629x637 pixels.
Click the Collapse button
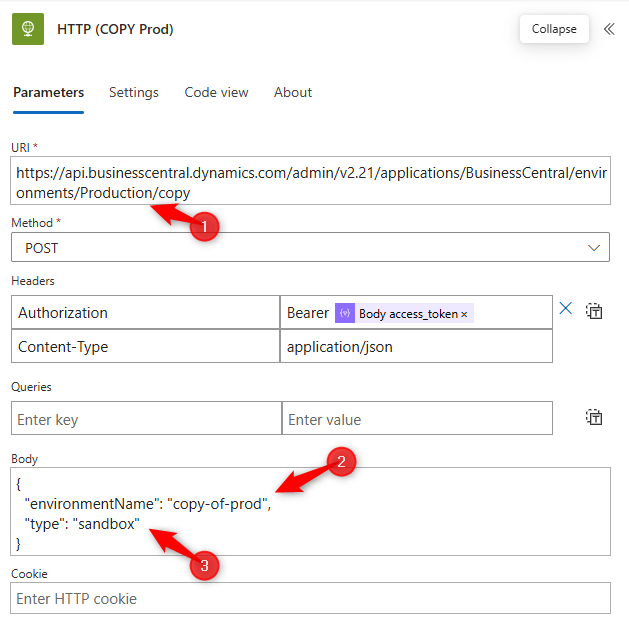coord(554,29)
